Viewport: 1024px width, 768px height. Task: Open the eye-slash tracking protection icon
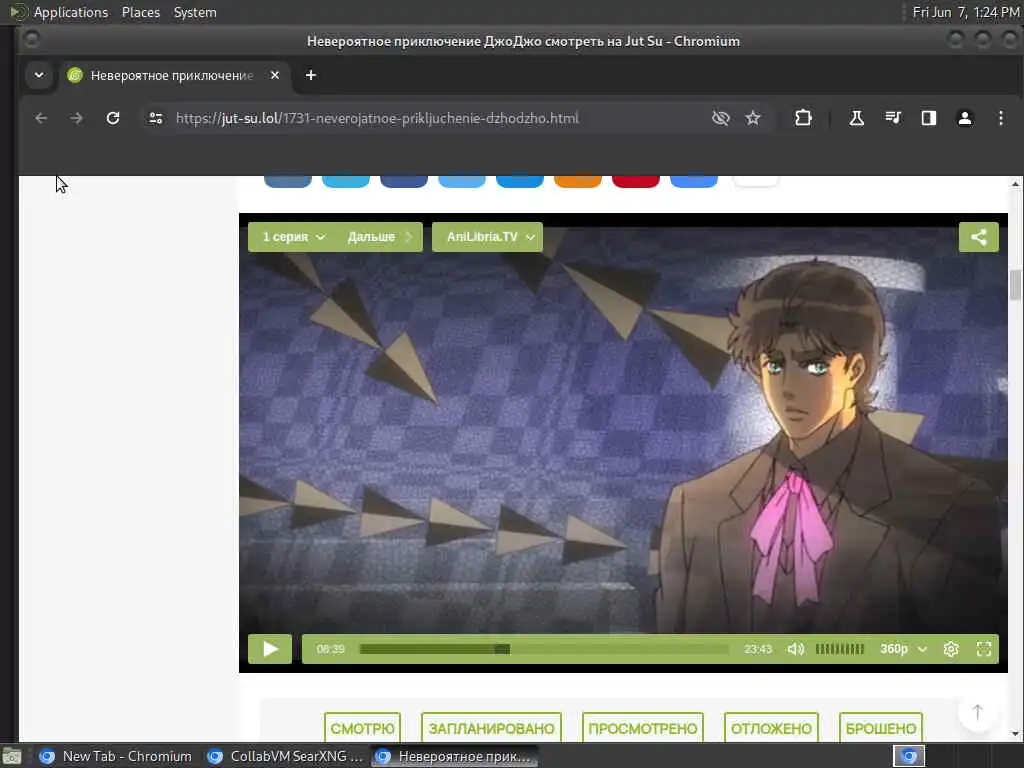720,118
